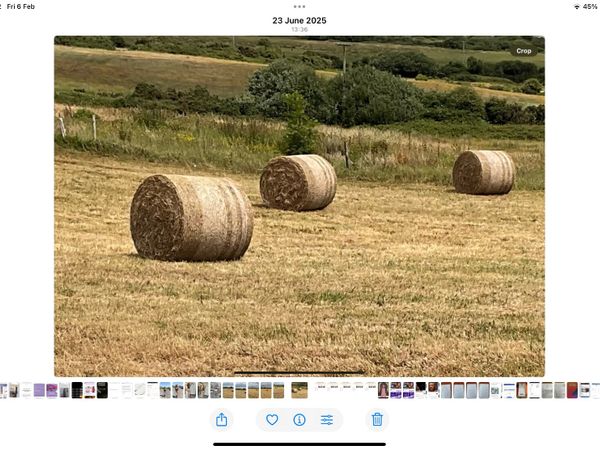
Task: Tap the home indicator bar at bottom
Action: 299,444
